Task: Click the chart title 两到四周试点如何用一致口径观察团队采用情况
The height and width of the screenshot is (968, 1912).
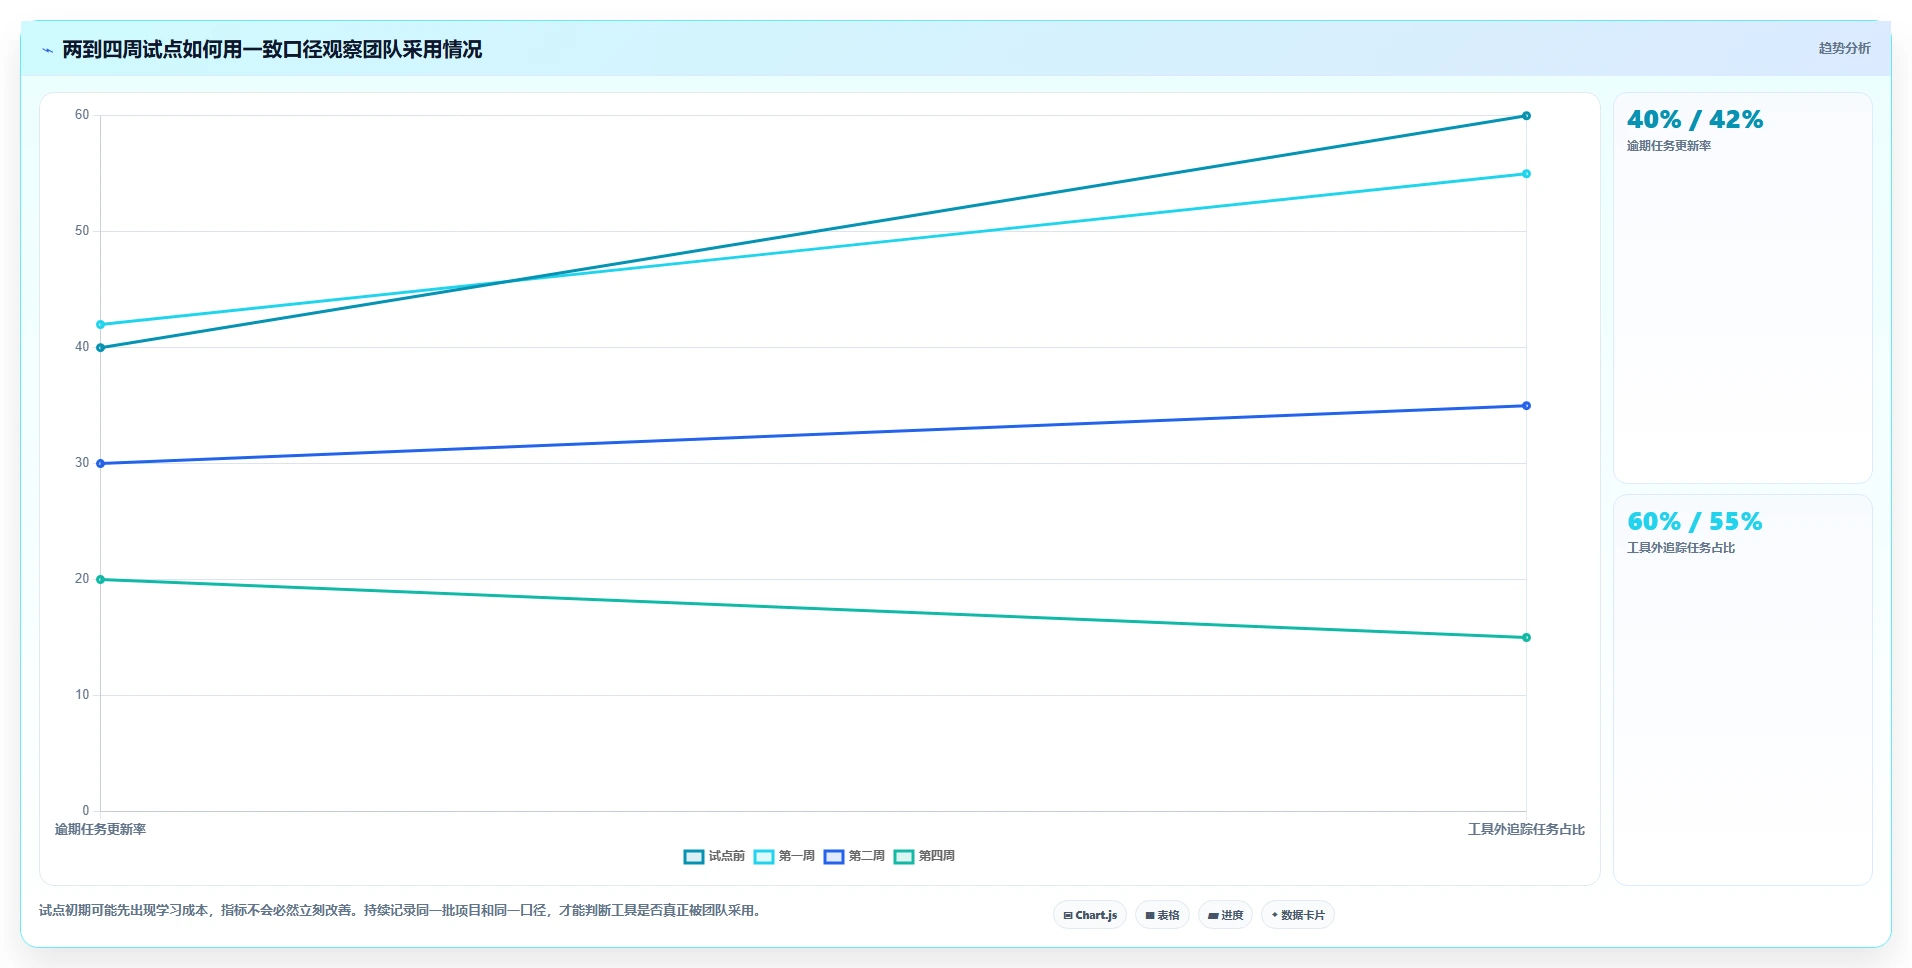Action: 272,49
